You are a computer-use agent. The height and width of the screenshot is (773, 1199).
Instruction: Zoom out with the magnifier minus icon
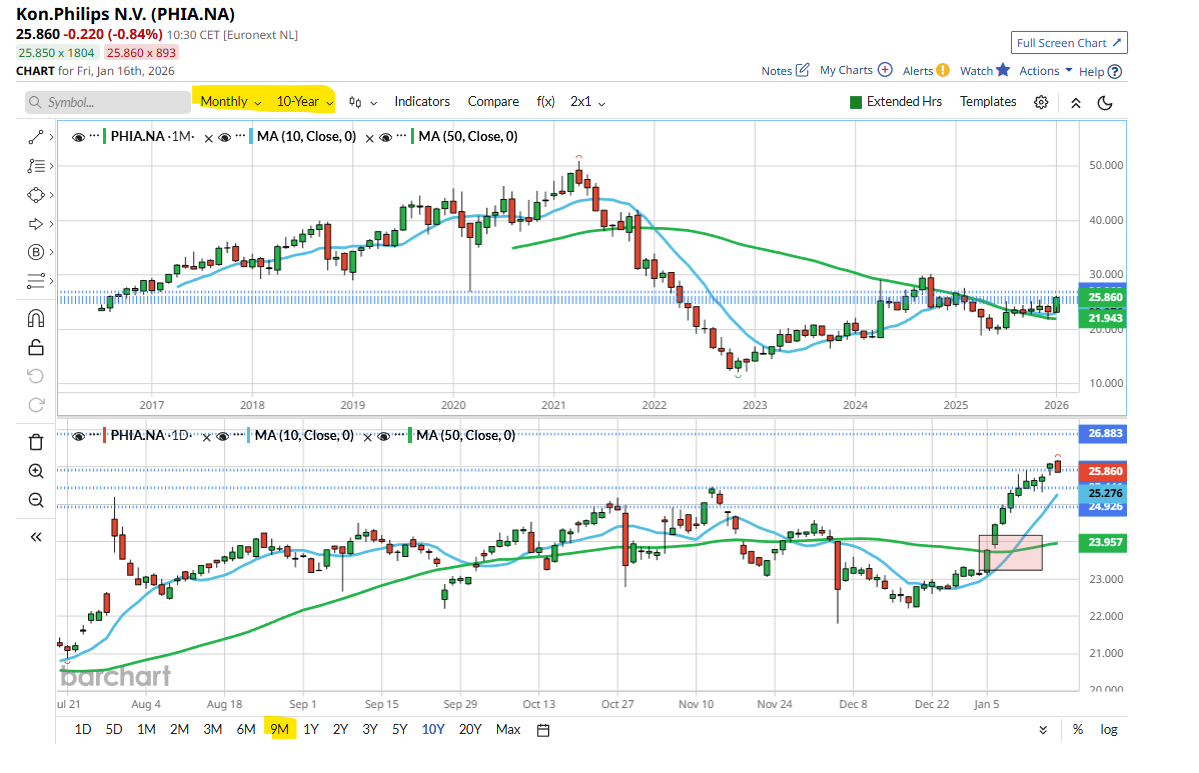[36, 500]
